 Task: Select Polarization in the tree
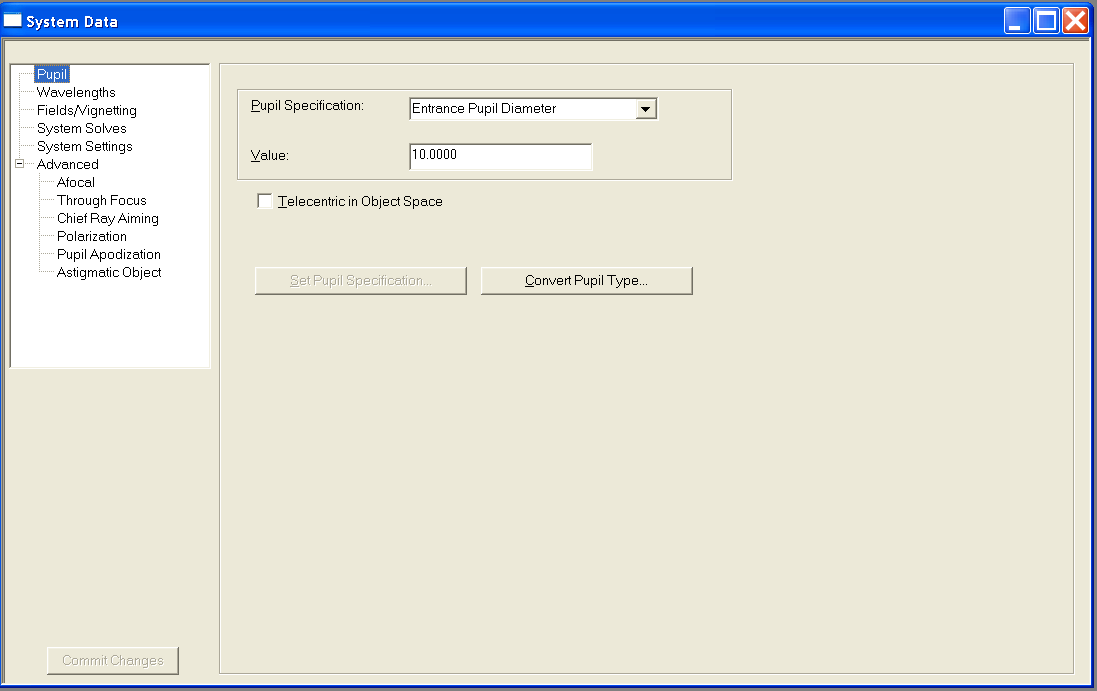click(x=91, y=237)
